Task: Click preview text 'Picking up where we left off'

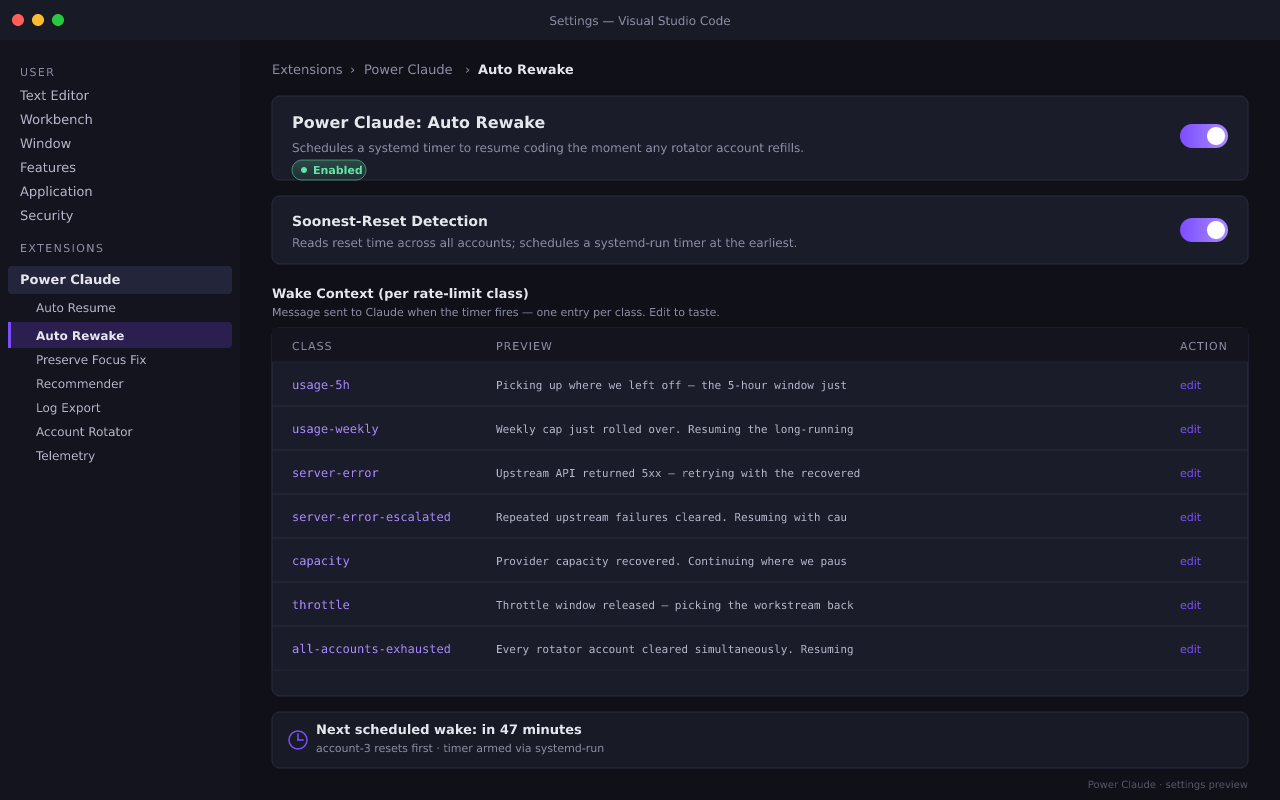Action: (671, 385)
